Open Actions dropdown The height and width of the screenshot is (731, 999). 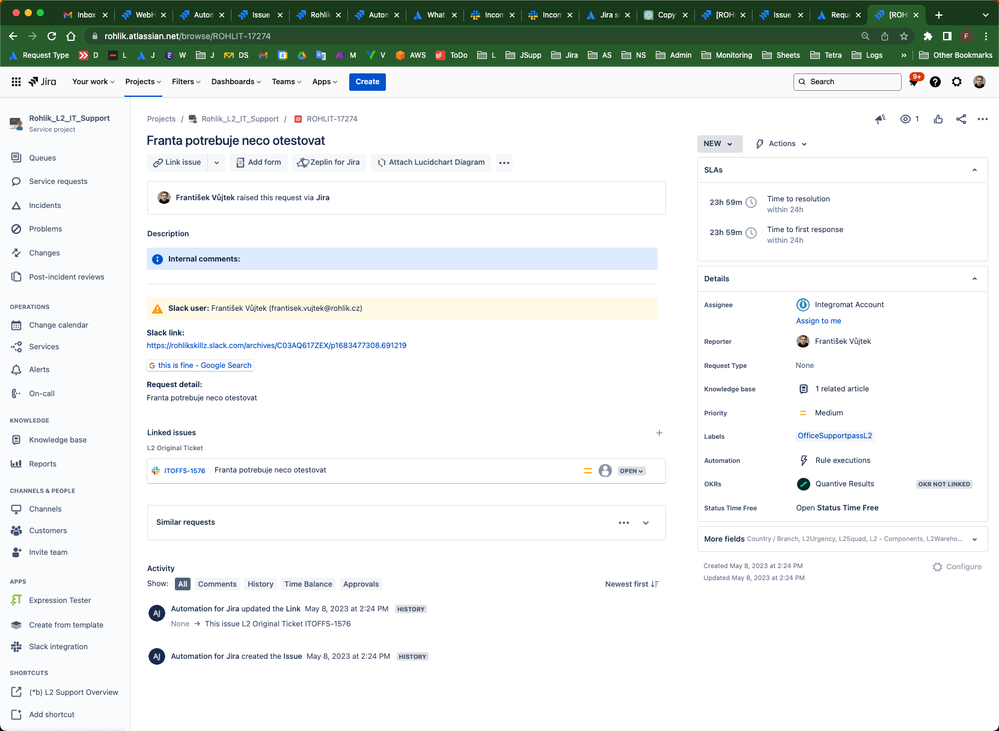(x=782, y=143)
